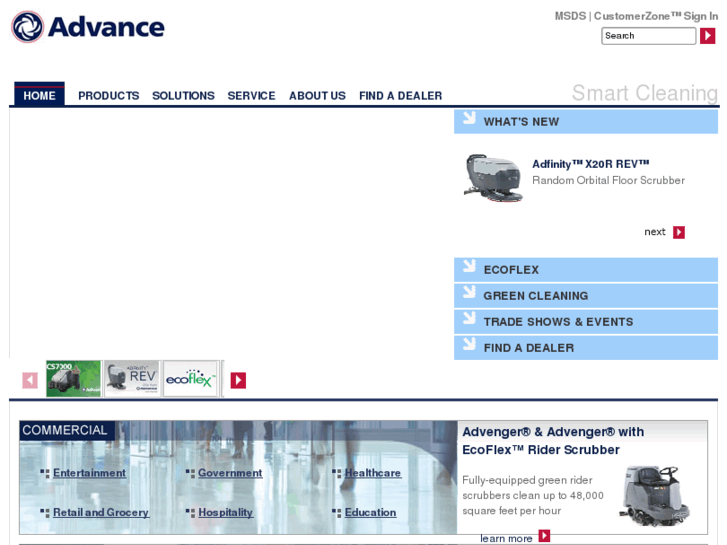Open the Hospitality link
Screen dimensions: 727x545
(225, 513)
